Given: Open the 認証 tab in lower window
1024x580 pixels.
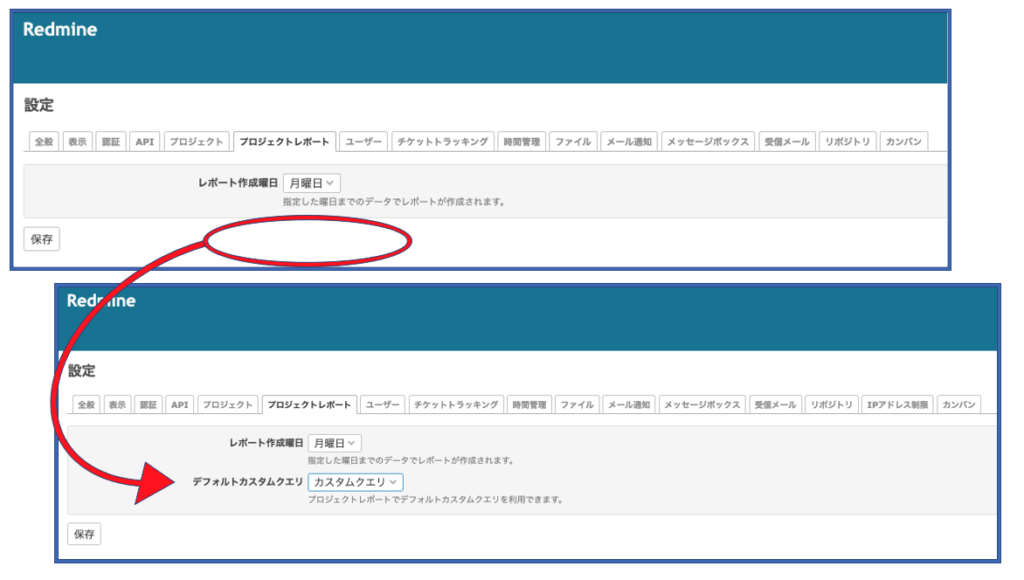Looking at the screenshot, I should [x=148, y=405].
